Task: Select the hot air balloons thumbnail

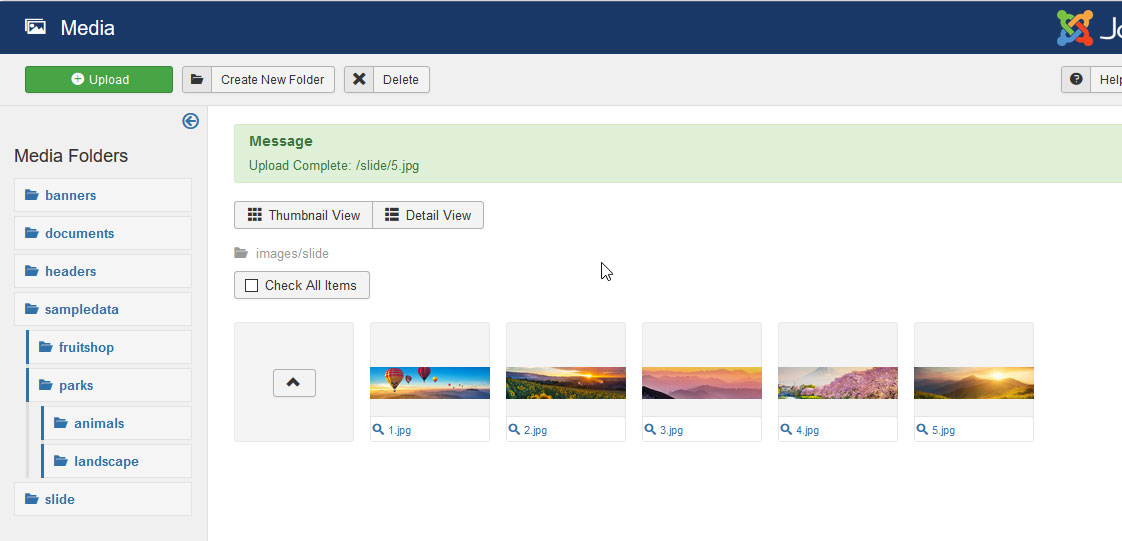Action: tap(430, 382)
